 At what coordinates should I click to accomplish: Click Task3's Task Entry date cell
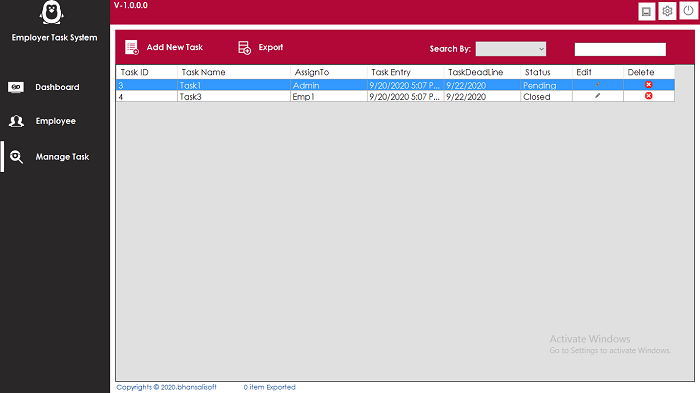[405, 96]
